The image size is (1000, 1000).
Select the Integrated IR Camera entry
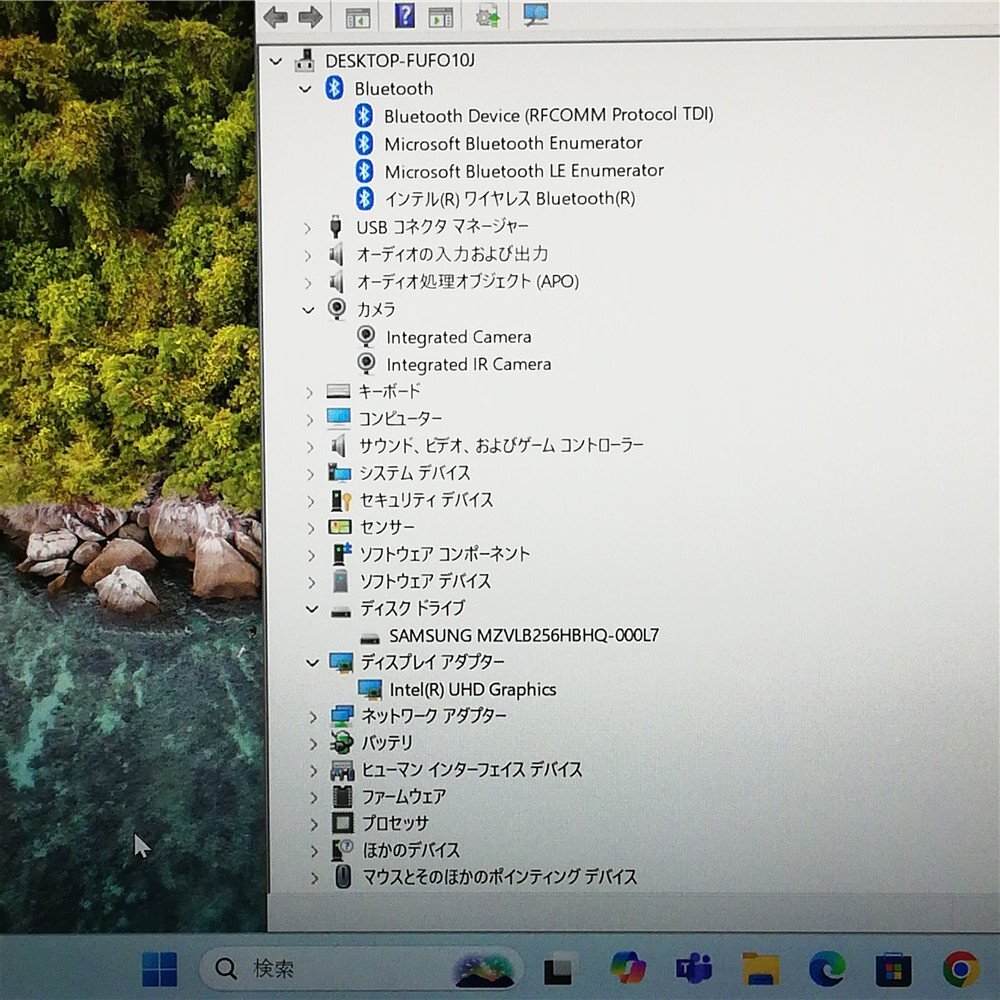tap(469, 364)
